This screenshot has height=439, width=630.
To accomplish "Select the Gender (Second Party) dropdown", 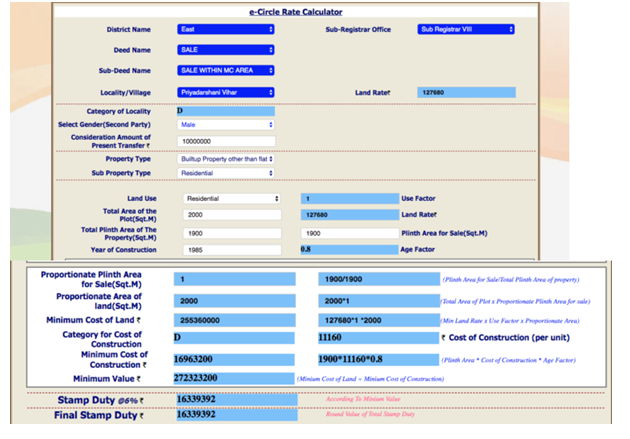I will click(x=226, y=125).
